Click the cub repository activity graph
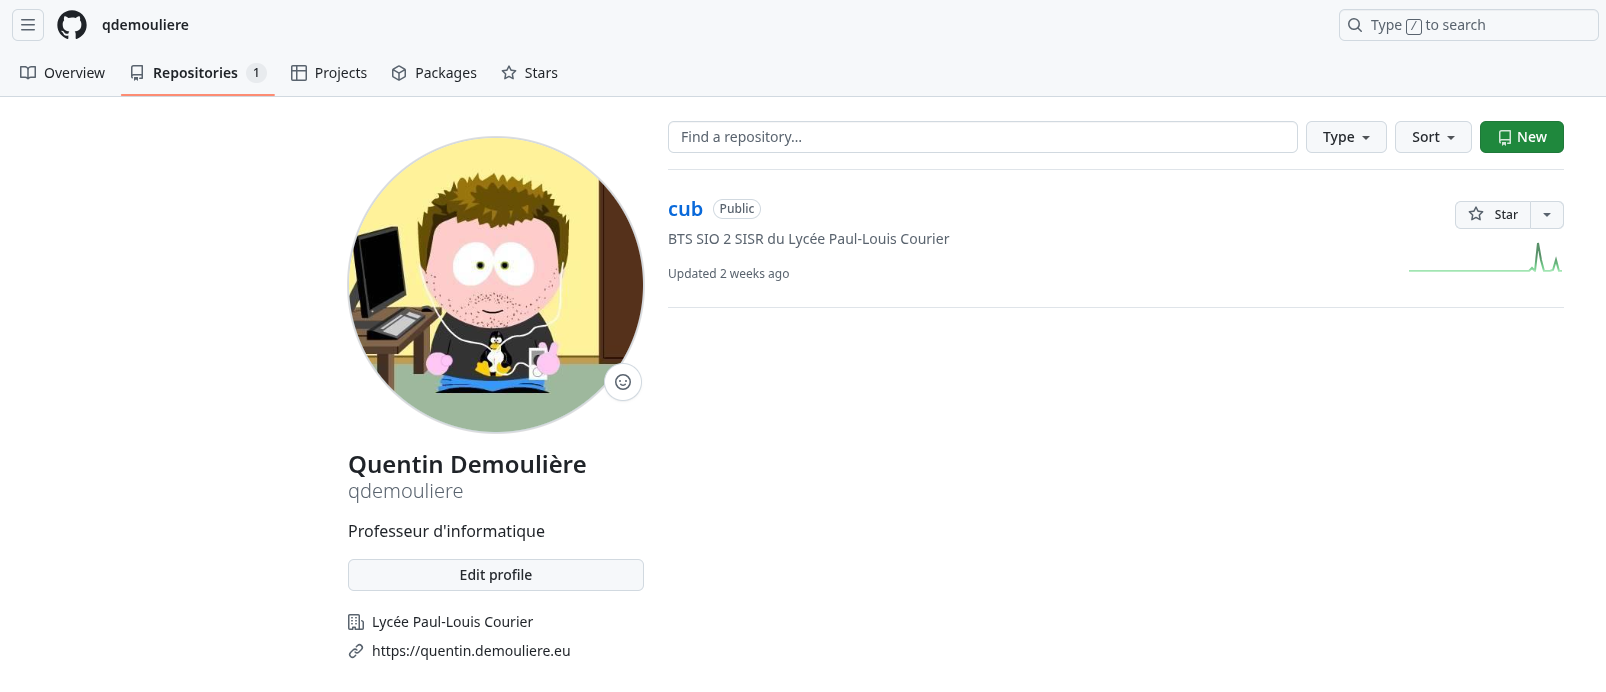The image size is (1606, 692). coord(1485,259)
